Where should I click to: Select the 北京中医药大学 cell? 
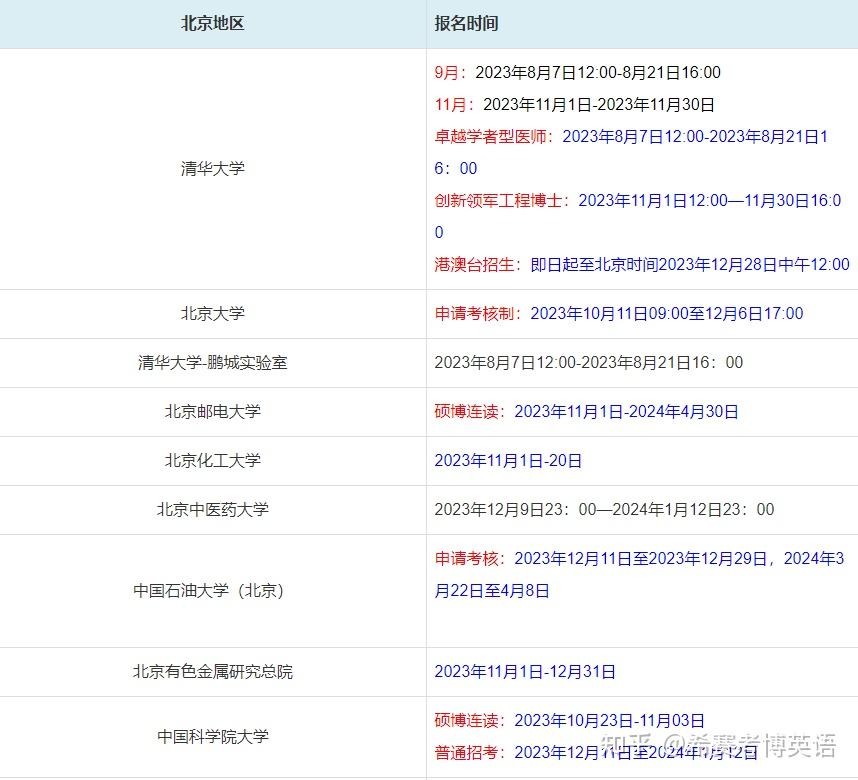coord(212,510)
